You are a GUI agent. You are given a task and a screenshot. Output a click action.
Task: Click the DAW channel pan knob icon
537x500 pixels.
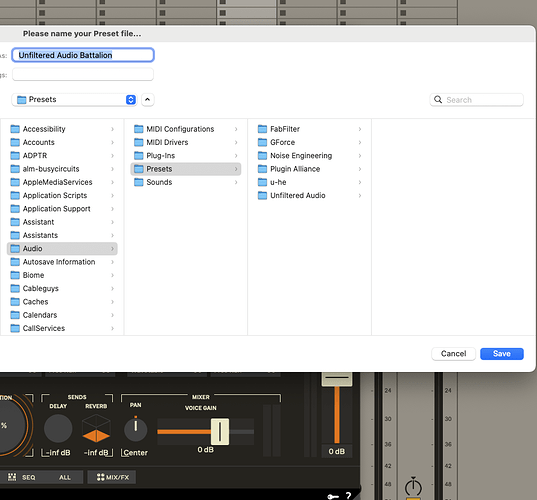click(x=413, y=486)
